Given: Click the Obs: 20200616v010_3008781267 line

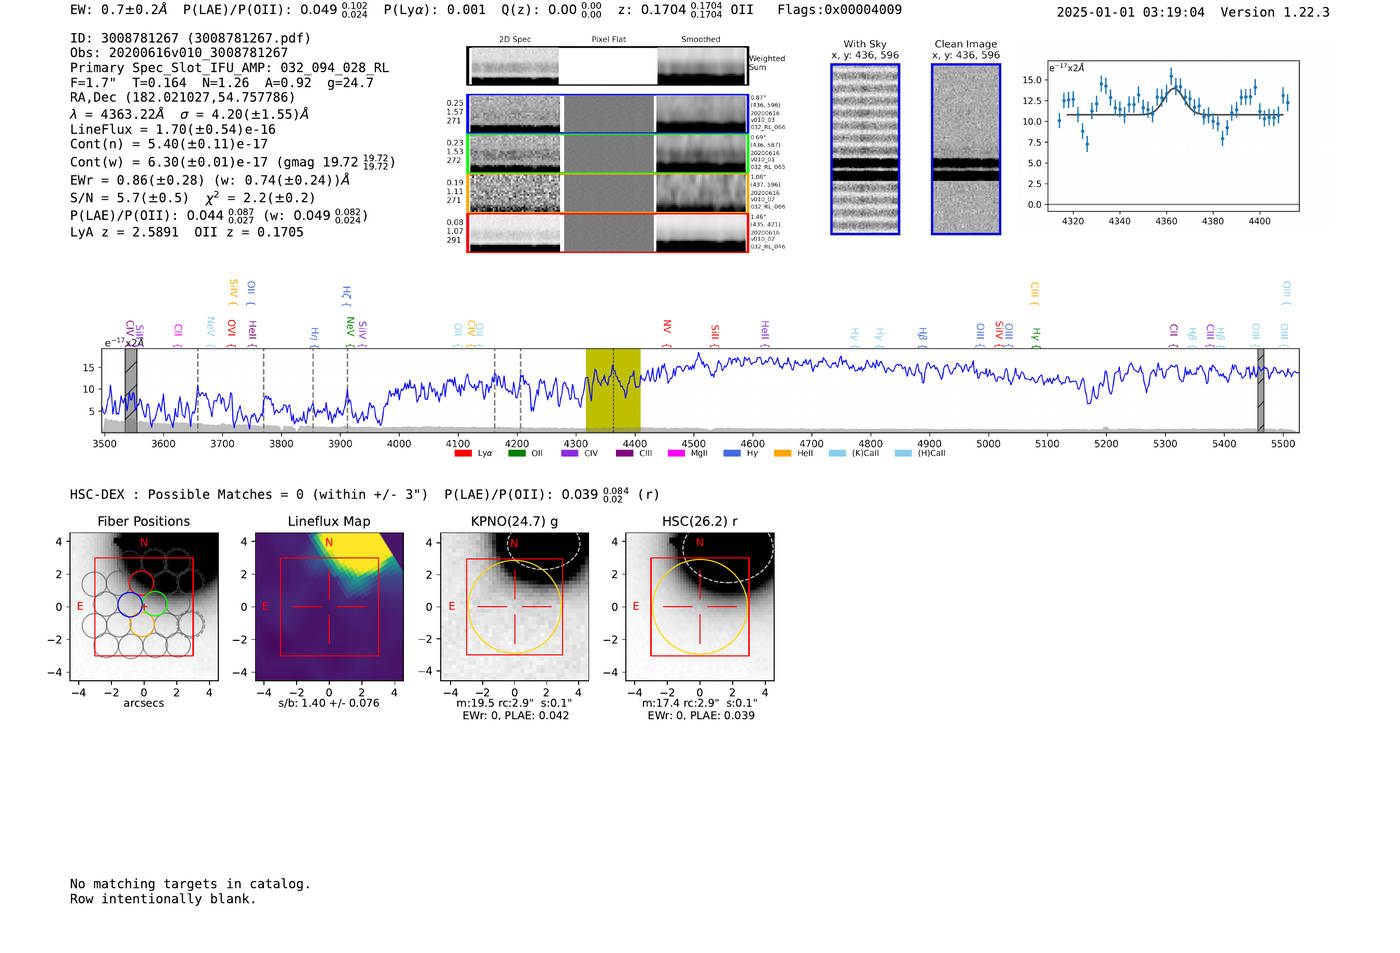Looking at the screenshot, I should [179, 53].
